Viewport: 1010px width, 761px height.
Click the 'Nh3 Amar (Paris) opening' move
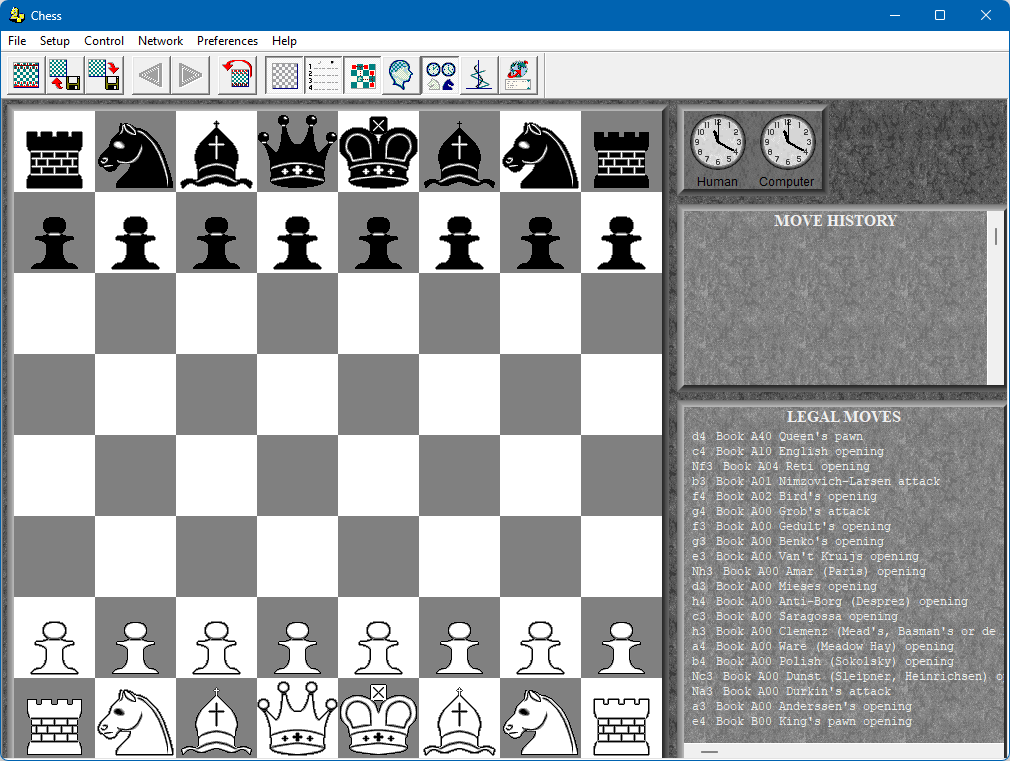pyautogui.click(x=808, y=571)
